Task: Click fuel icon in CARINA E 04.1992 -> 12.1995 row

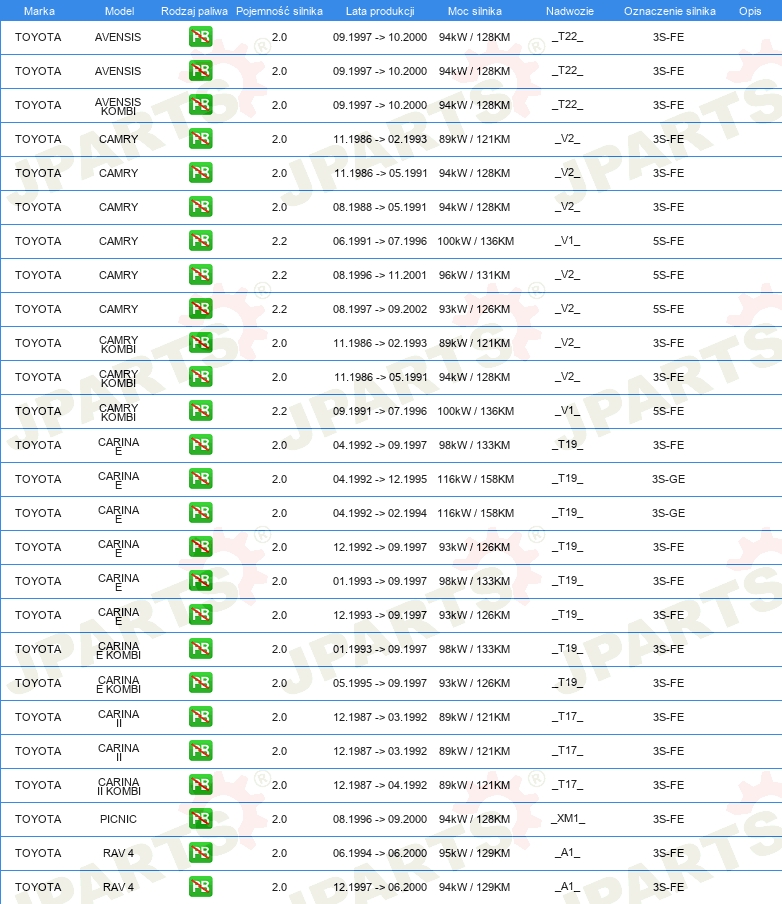Action: pos(201,479)
